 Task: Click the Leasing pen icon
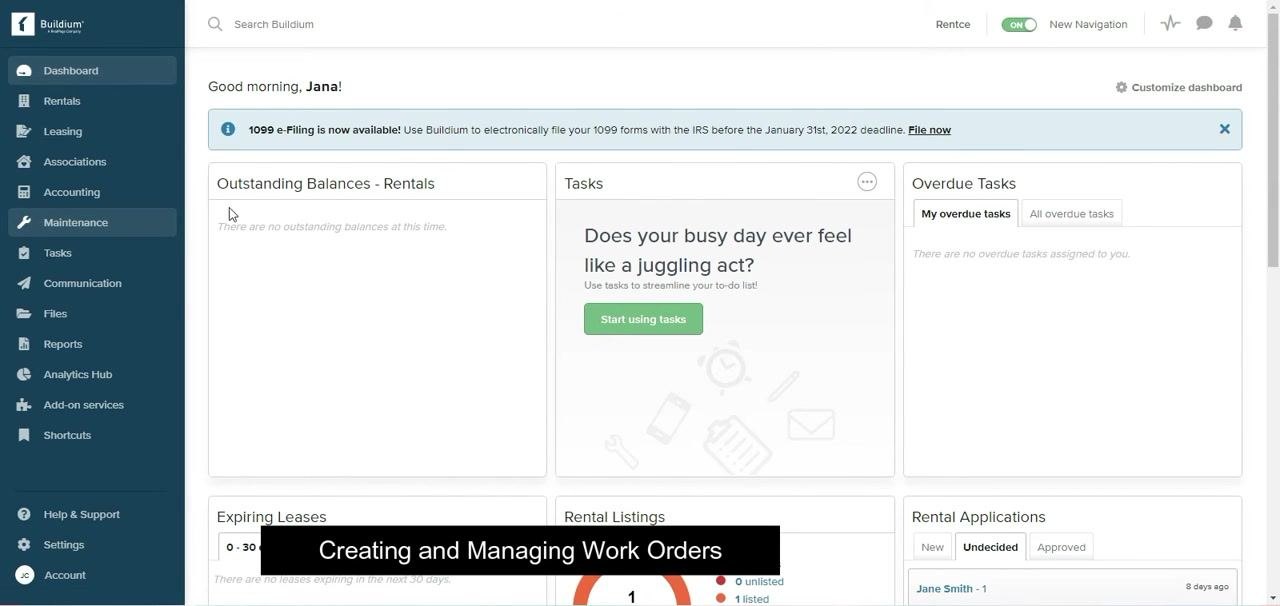pos(24,131)
